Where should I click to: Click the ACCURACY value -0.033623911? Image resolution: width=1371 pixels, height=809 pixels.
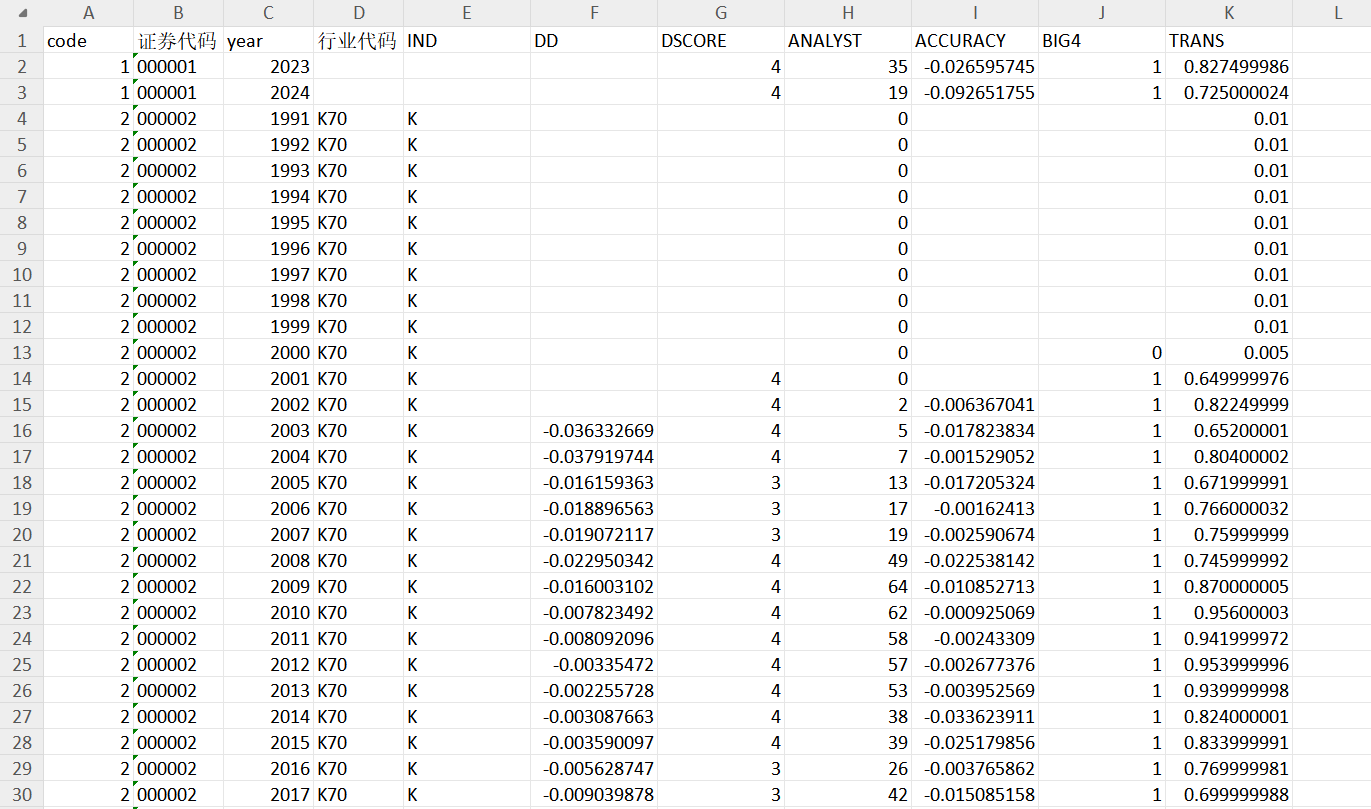point(975,717)
